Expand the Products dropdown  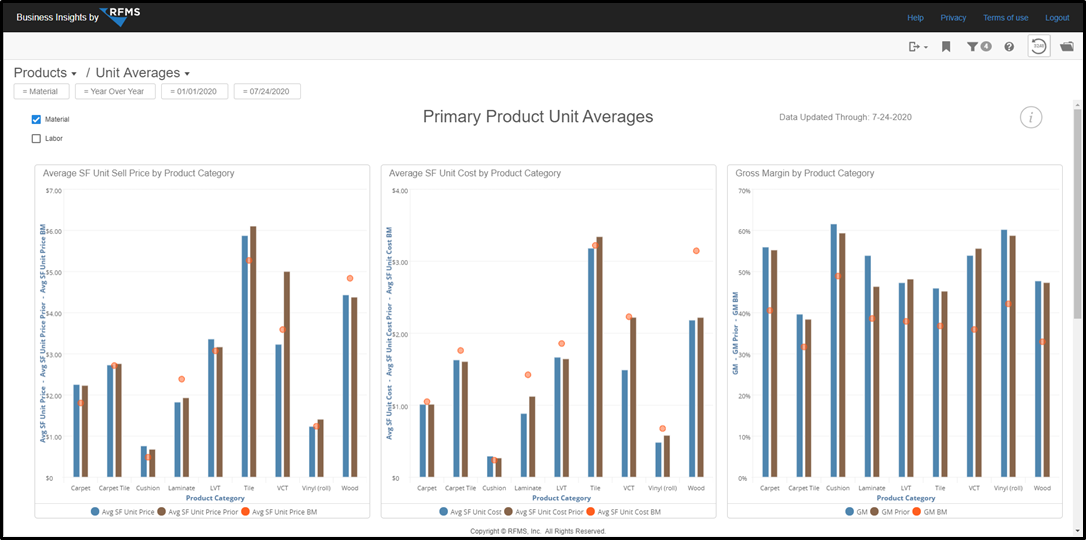pyautogui.click(x=45, y=73)
